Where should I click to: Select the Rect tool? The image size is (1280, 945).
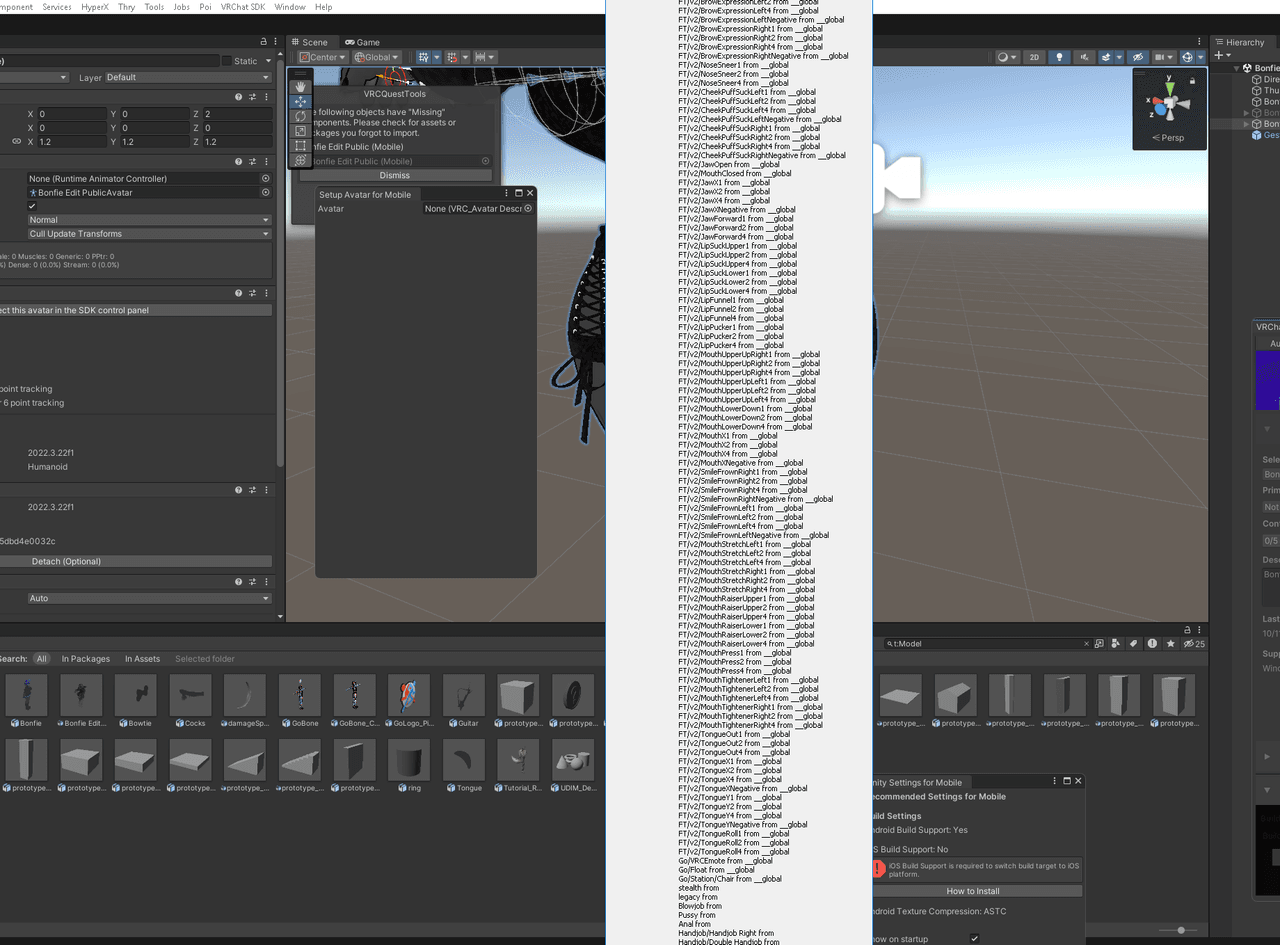pos(300,145)
